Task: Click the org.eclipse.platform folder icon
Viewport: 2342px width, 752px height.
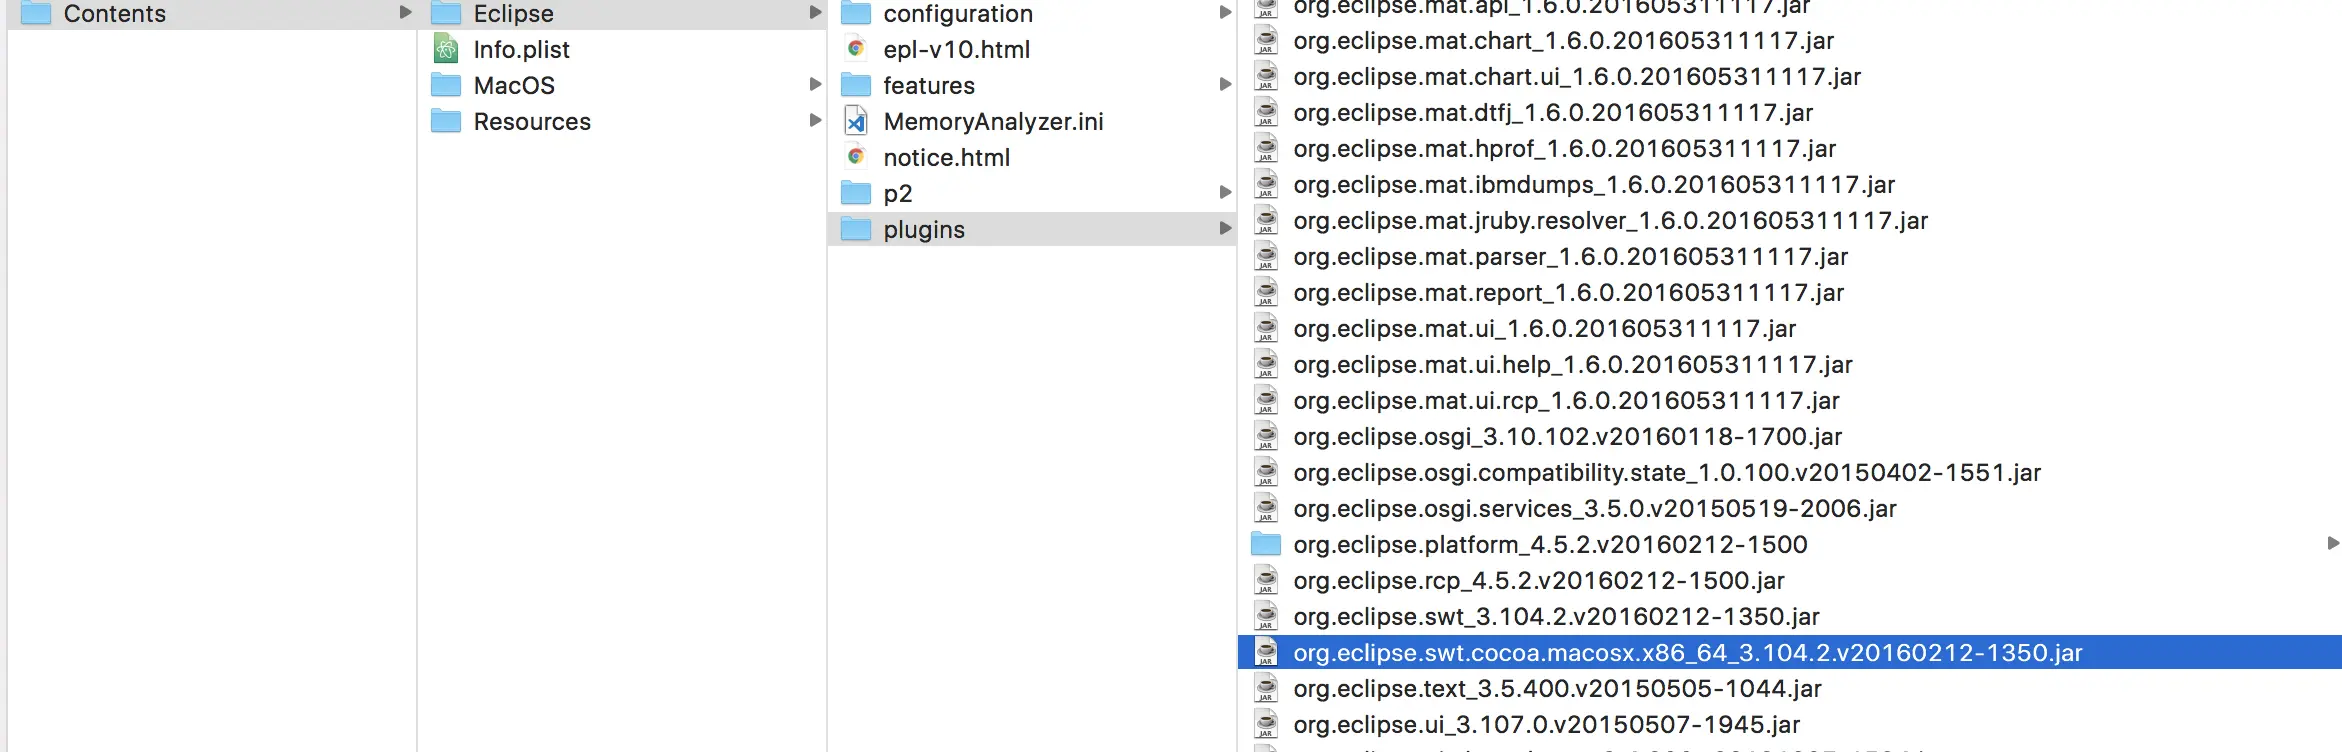Action: [x=1266, y=544]
